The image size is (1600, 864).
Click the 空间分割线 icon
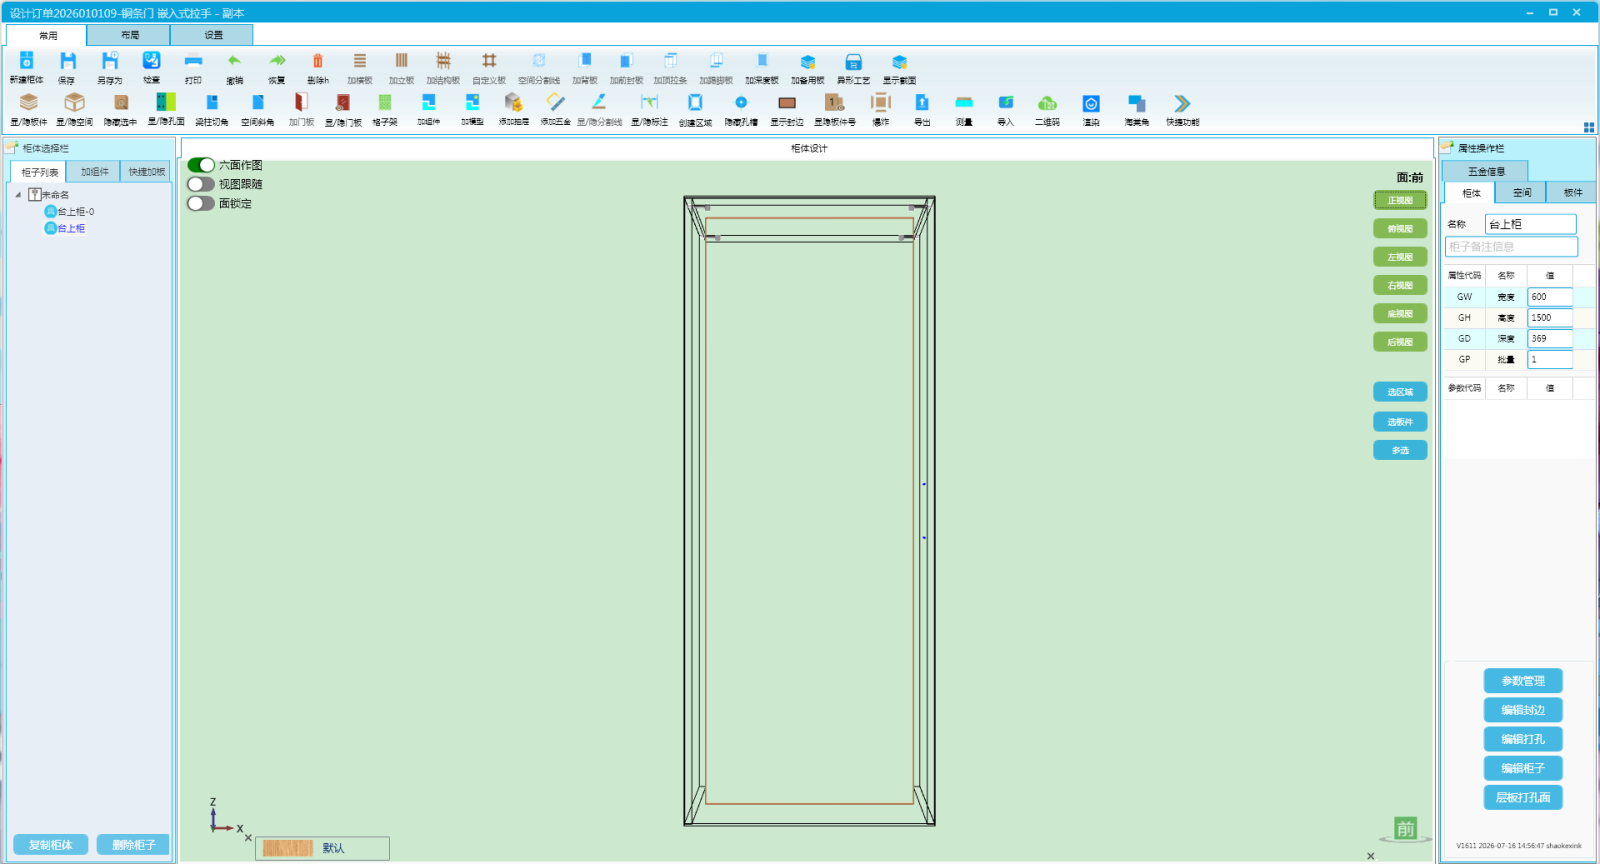(539, 61)
